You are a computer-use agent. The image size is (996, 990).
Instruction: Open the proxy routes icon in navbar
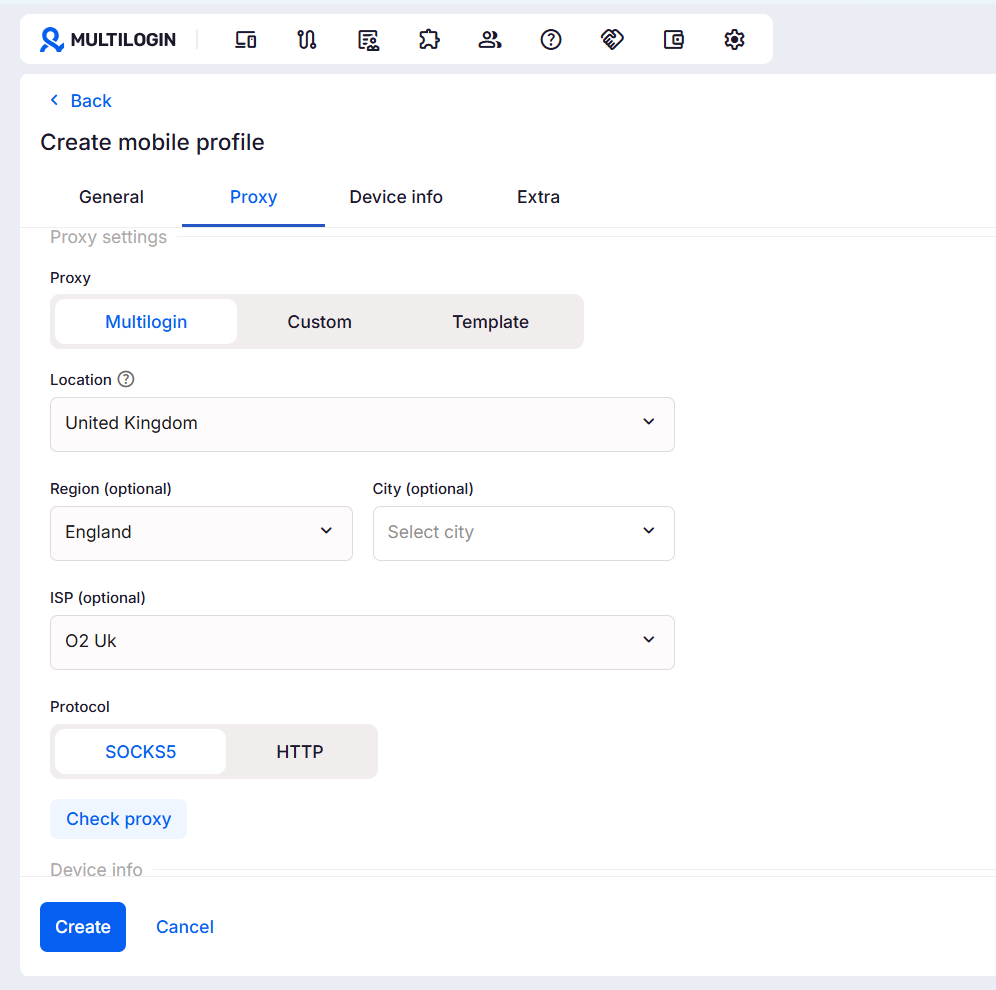(306, 39)
